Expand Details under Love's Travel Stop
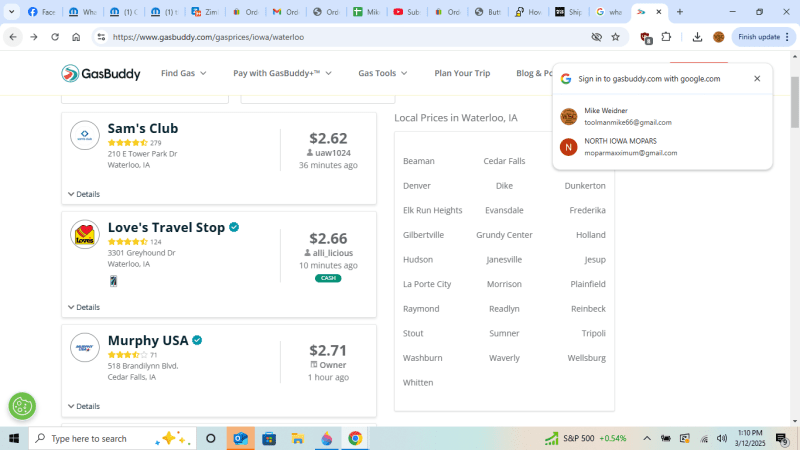 tap(84, 307)
